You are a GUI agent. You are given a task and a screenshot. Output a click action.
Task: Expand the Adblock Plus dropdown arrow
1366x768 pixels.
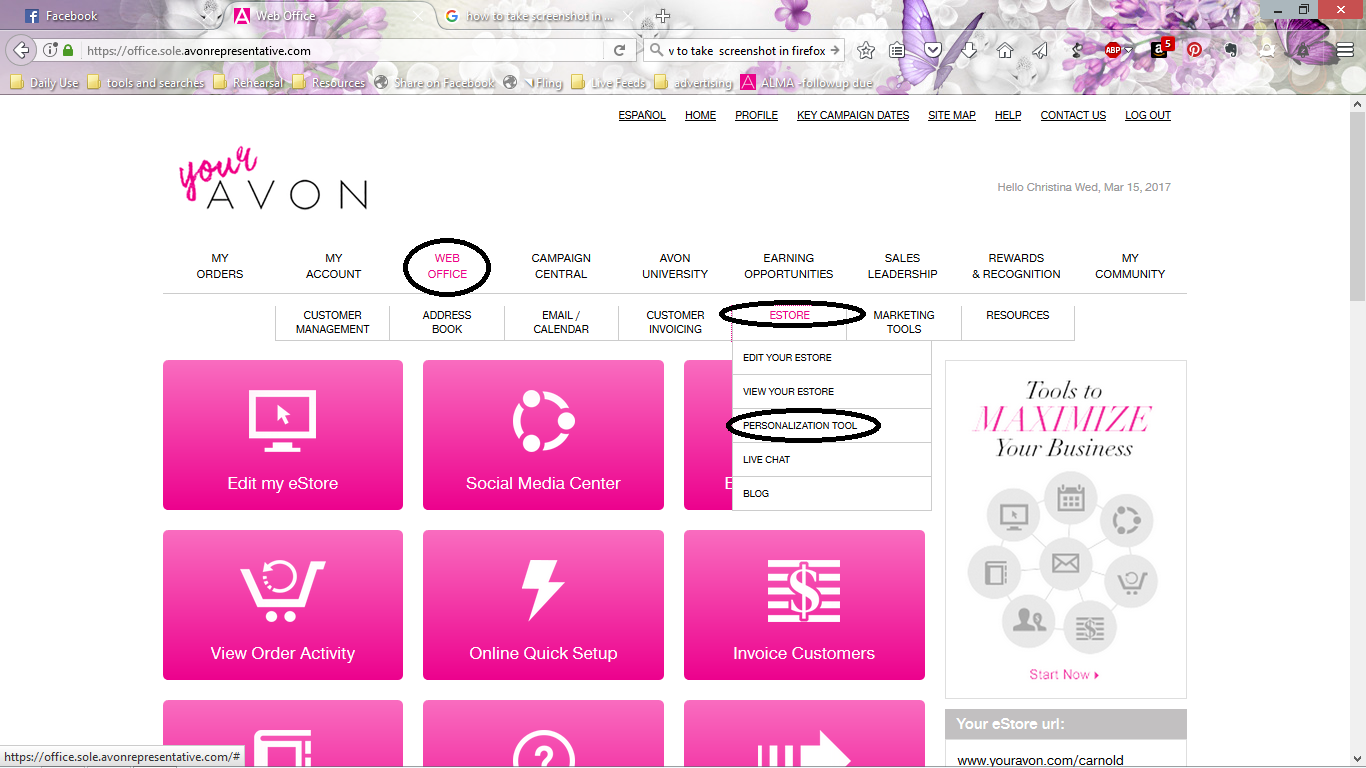point(1128,50)
